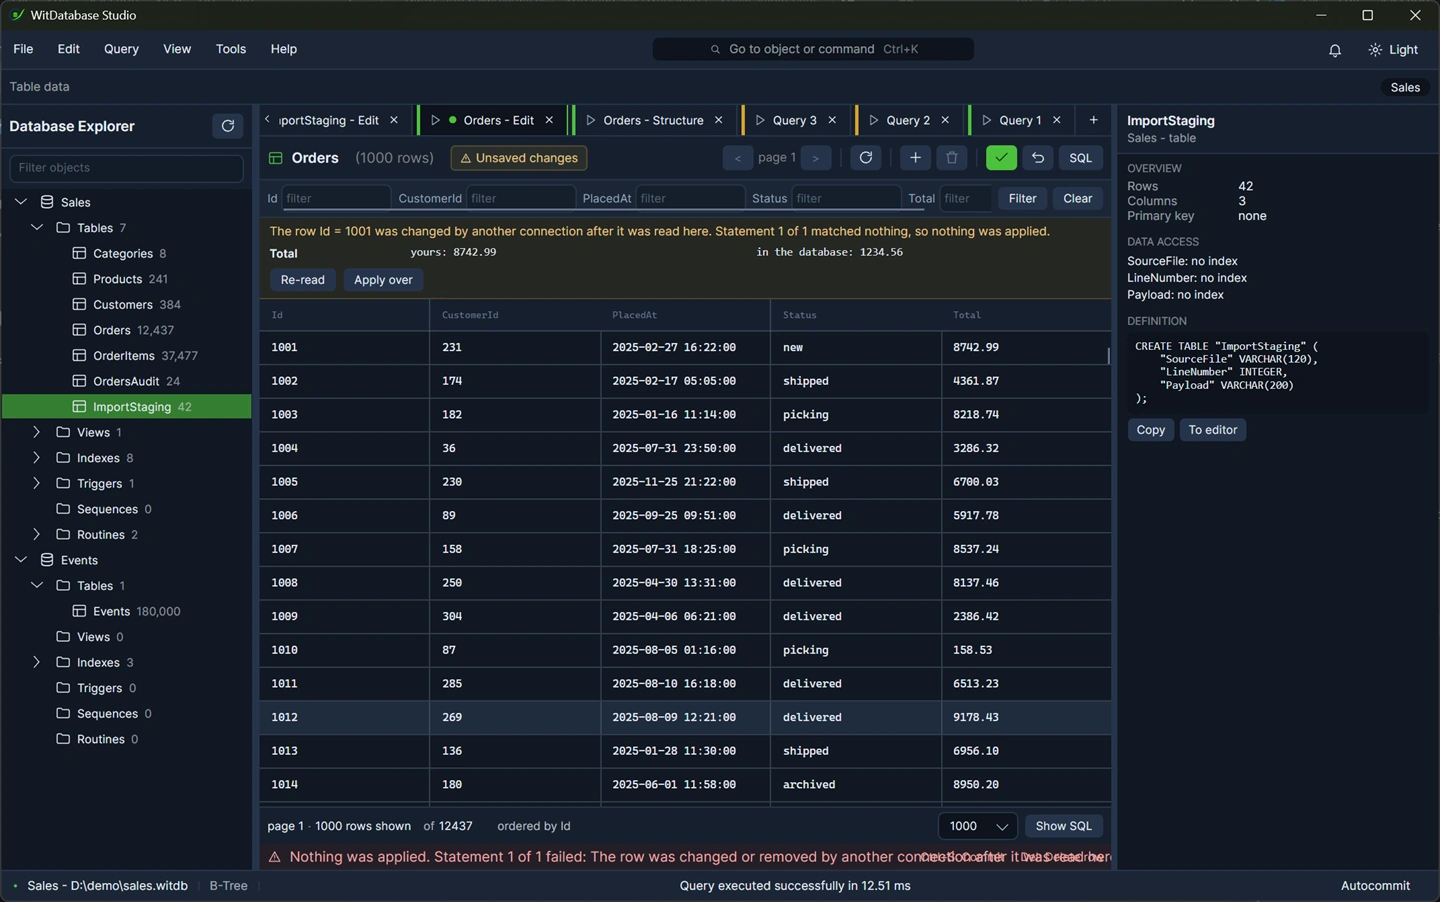This screenshot has width=1440, height=902.
Task: Reload Orders table data
Action: [x=865, y=158]
